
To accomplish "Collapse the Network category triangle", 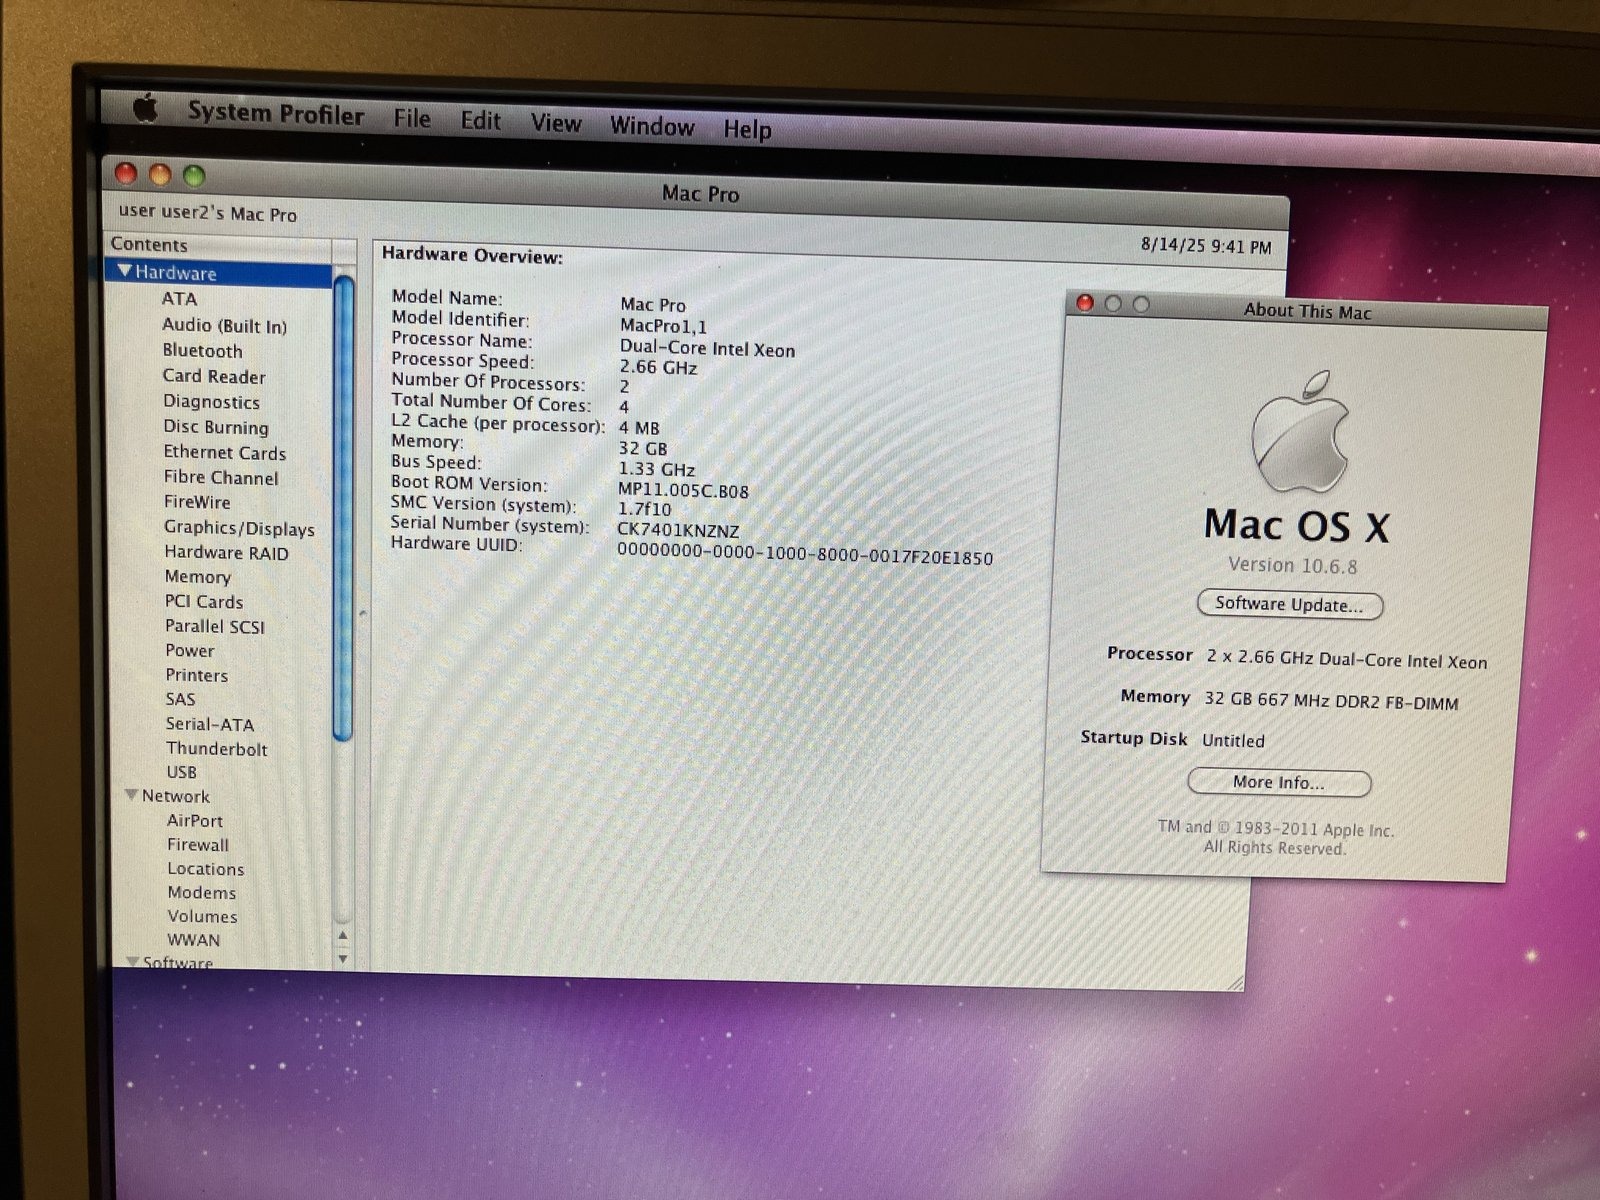I will click(x=131, y=795).
